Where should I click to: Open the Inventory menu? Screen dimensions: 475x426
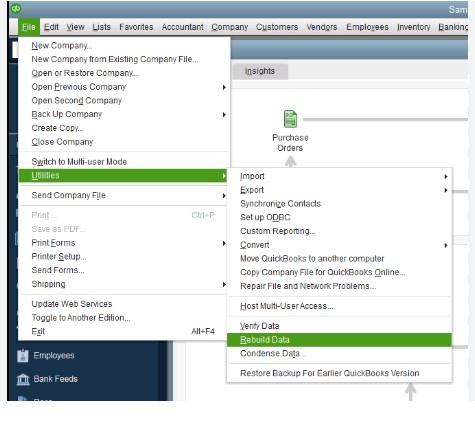coord(414,27)
